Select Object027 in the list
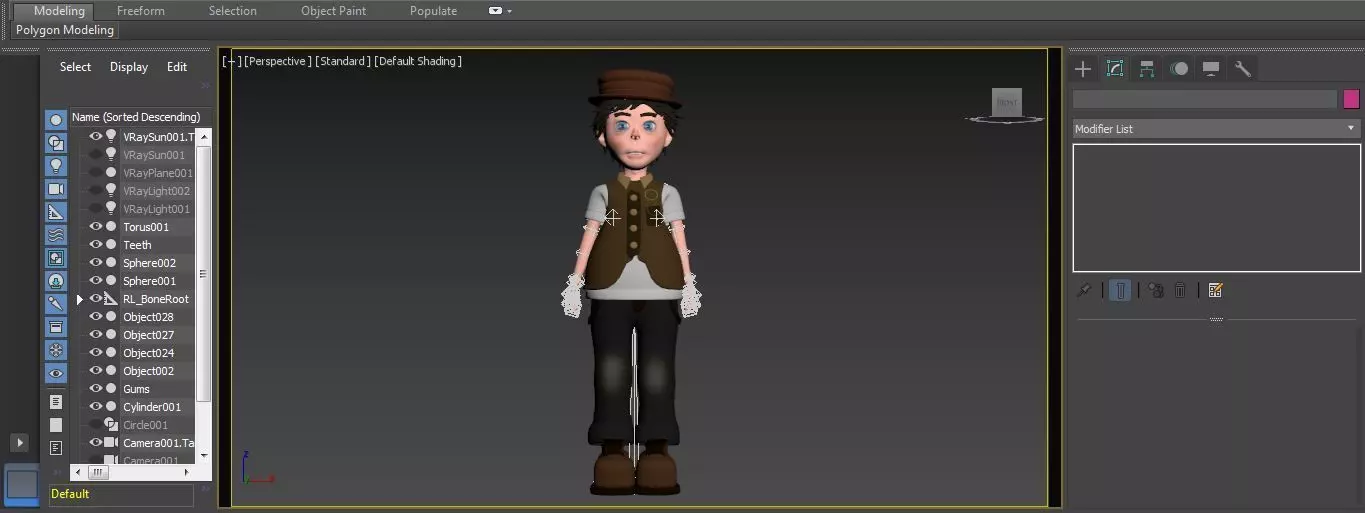The width and height of the screenshot is (1365, 513). pyautogui.click(x=148, y=335)
